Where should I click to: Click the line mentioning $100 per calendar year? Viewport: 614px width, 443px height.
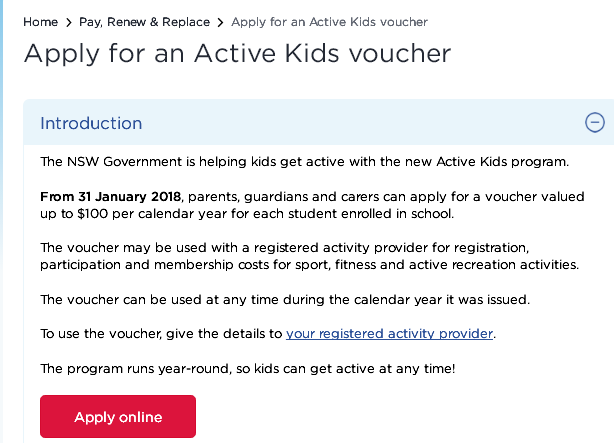tap(247, 214)
